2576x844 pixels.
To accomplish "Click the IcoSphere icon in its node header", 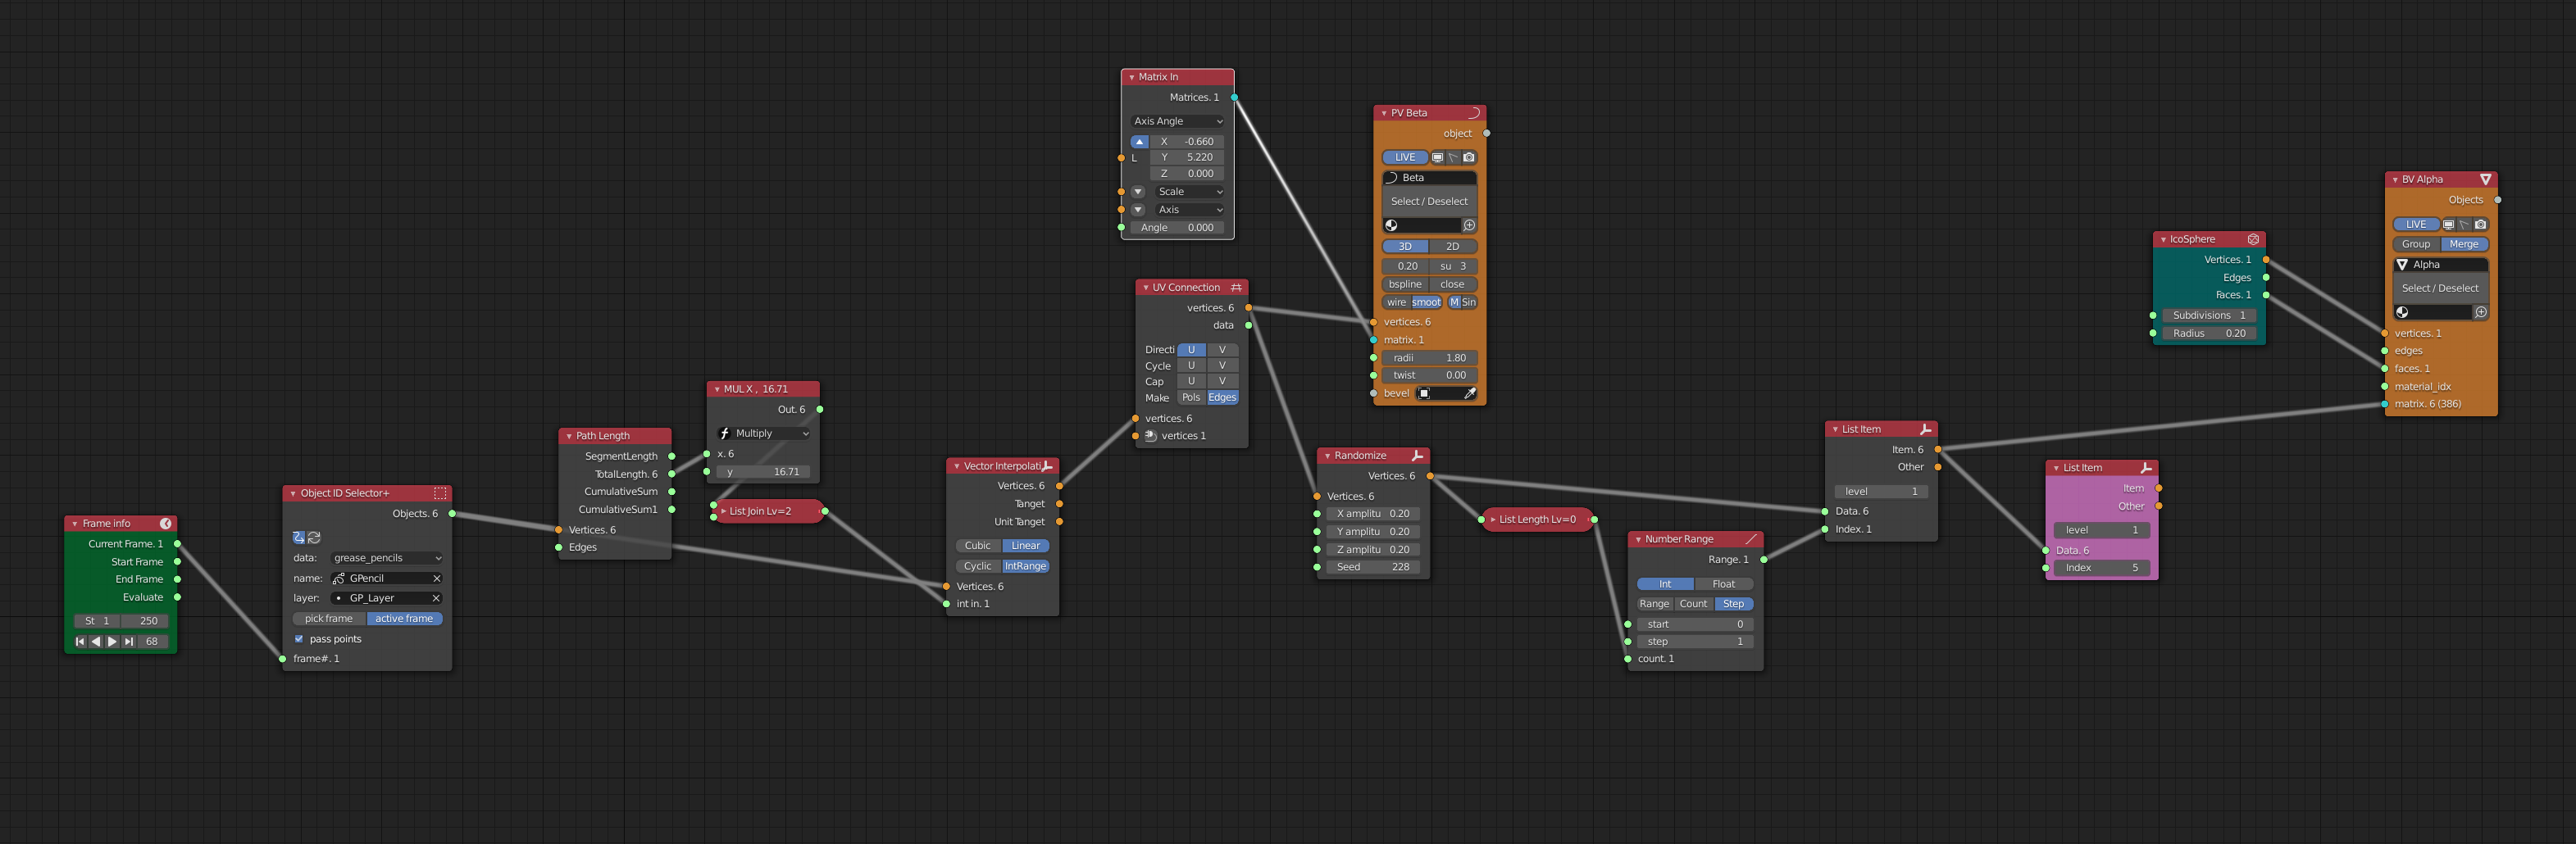I will point(2254,239).
